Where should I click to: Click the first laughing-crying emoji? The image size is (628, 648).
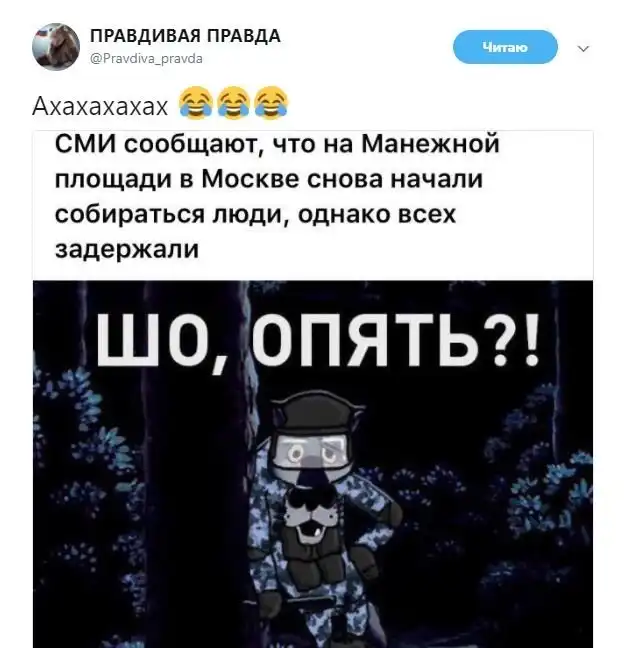pyautogui.click(x=196, y=103)
